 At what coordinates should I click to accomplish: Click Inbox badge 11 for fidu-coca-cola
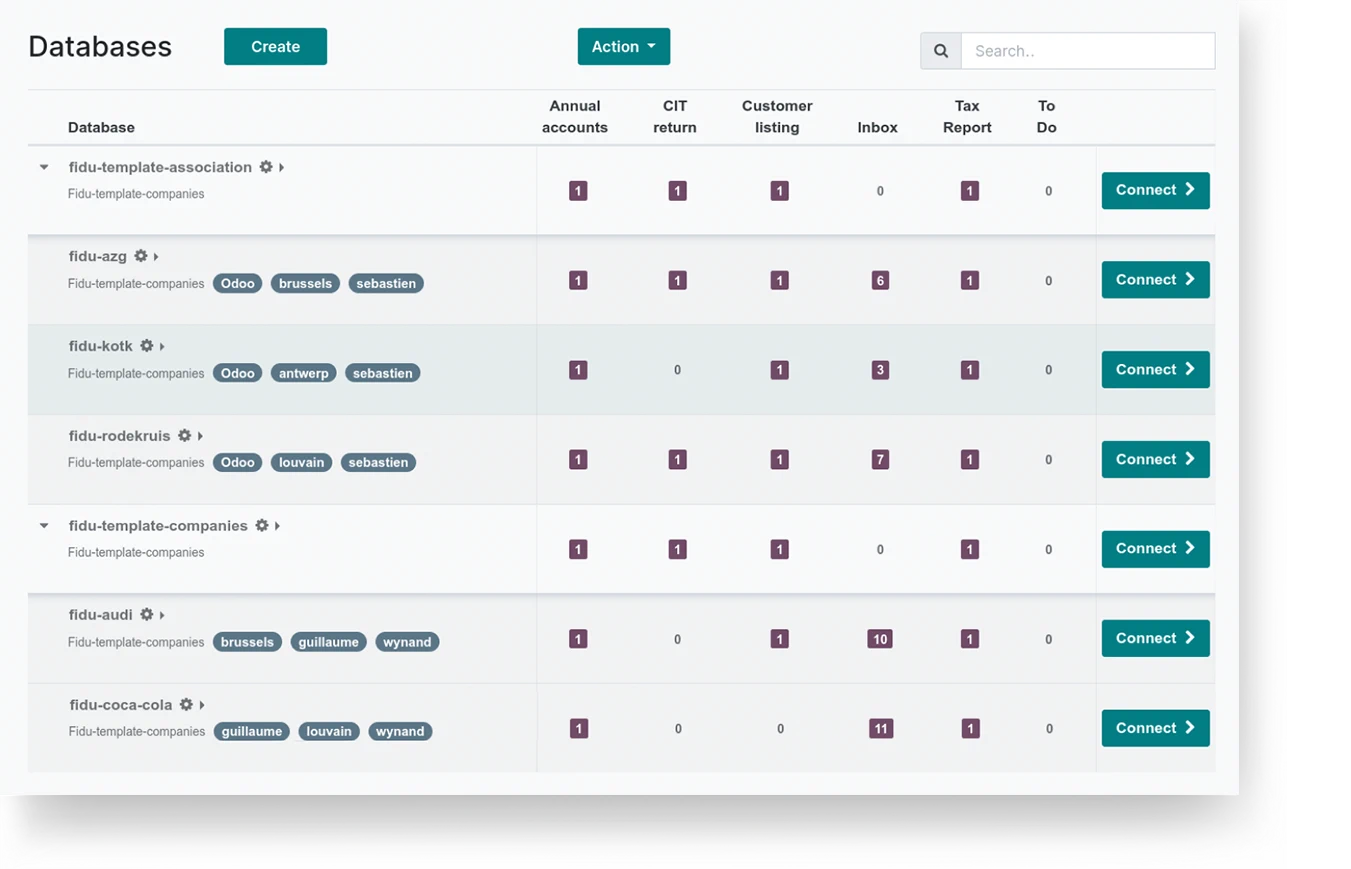[881, 729]
